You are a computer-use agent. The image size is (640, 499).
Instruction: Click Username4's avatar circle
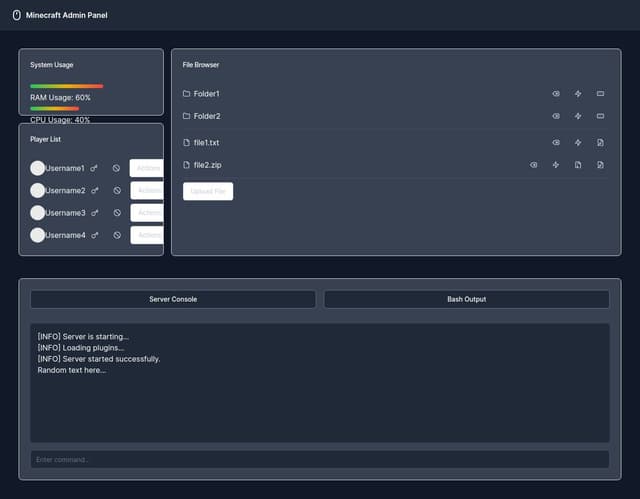[38, 235]
